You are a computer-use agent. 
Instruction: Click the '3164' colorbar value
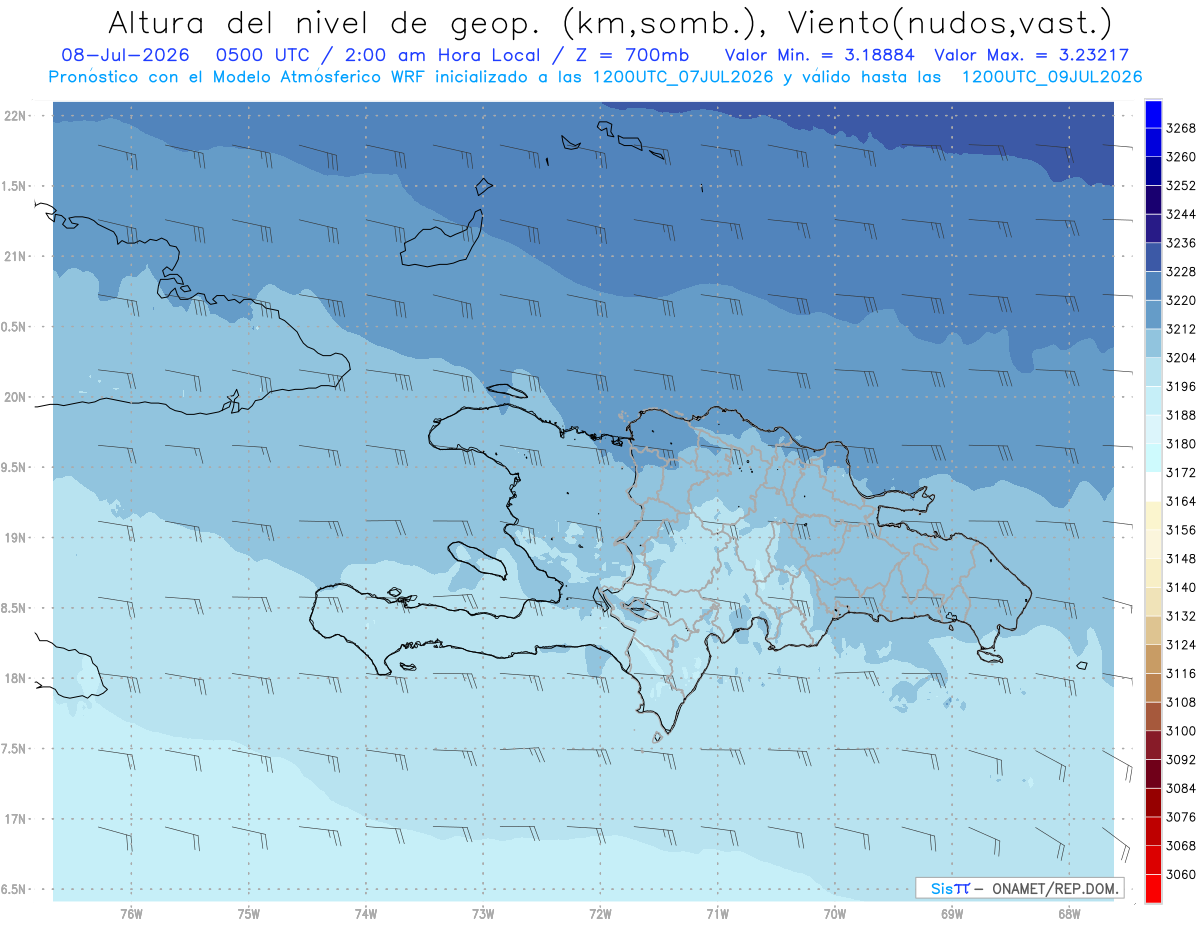point(1181,501)
